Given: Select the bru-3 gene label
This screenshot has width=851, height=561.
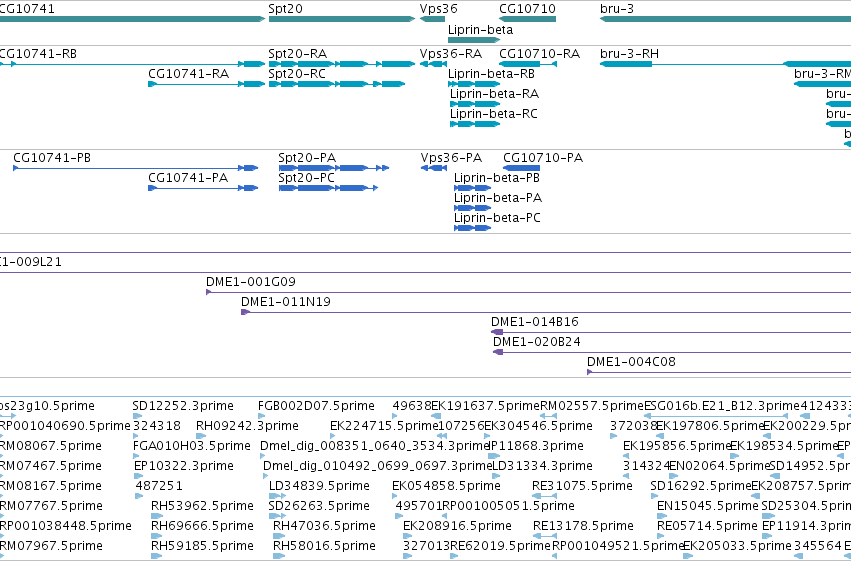Looking at the screenshot, I should click(x=617, y=9).
